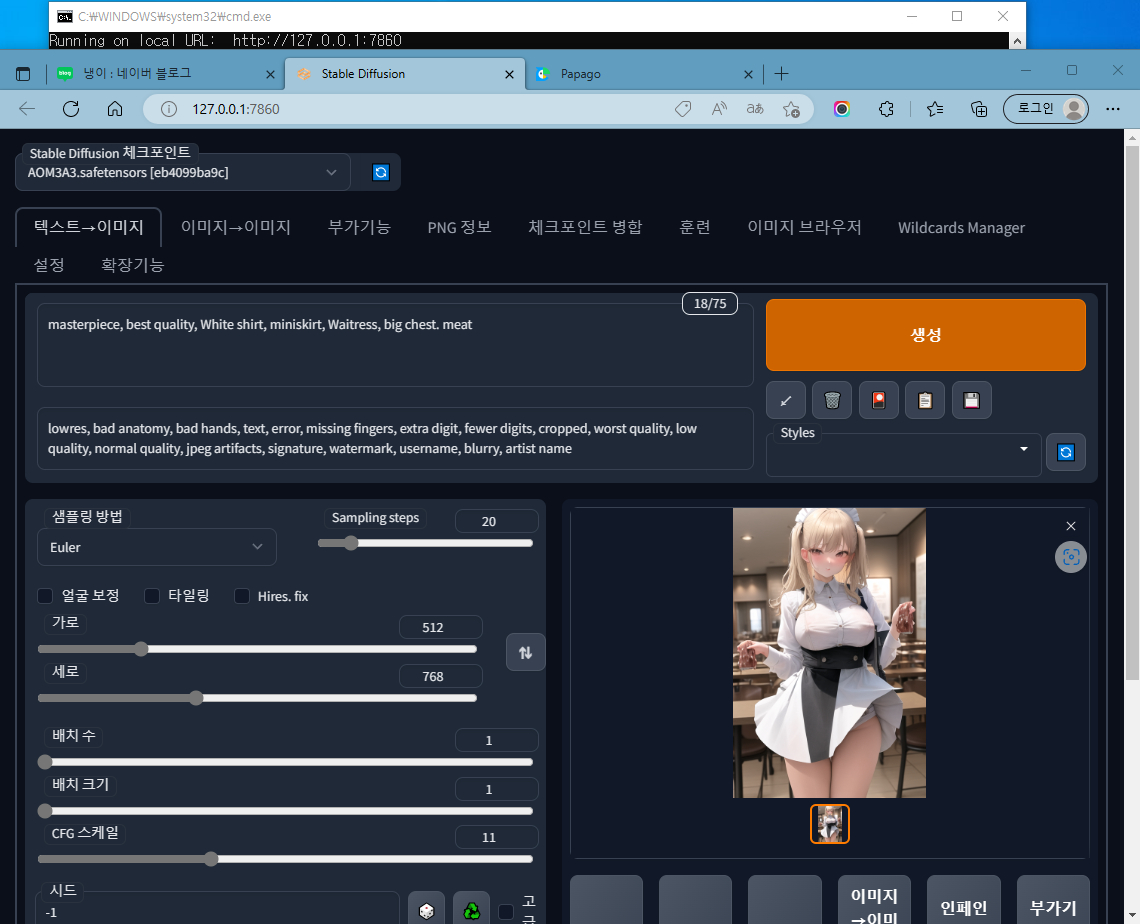Open the 부가기능 tab
The width and height of the screenshot is (1140, 924).
[359, 228]
